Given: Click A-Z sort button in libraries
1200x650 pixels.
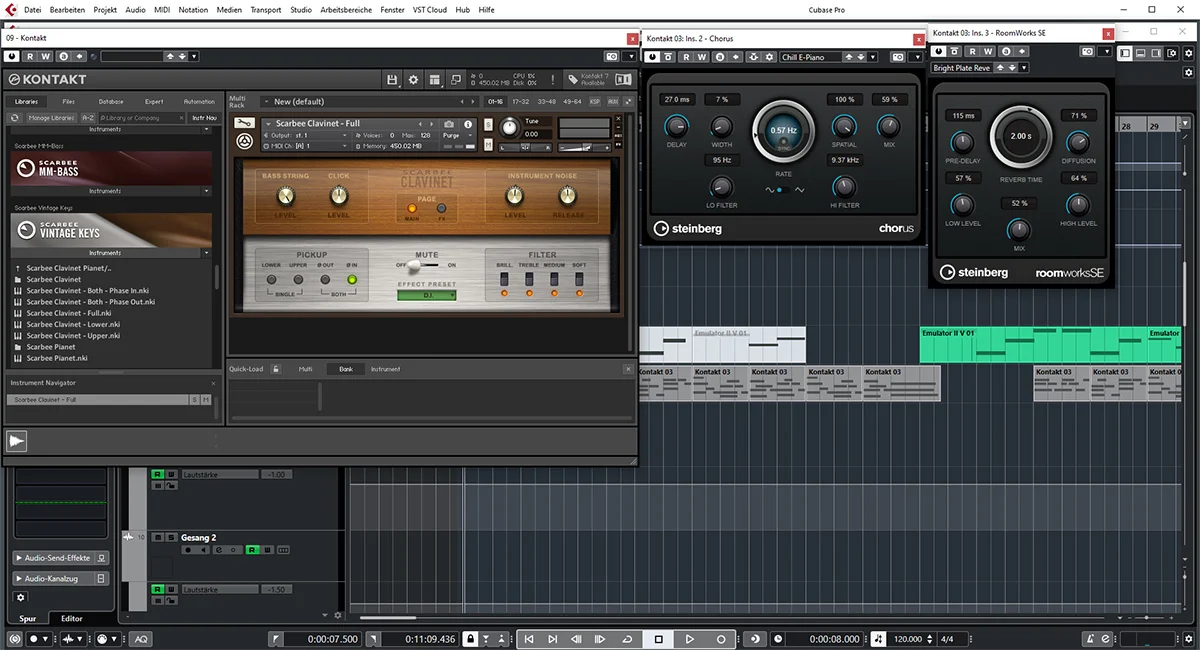Looking at the screenshot, I should point(89,118).
